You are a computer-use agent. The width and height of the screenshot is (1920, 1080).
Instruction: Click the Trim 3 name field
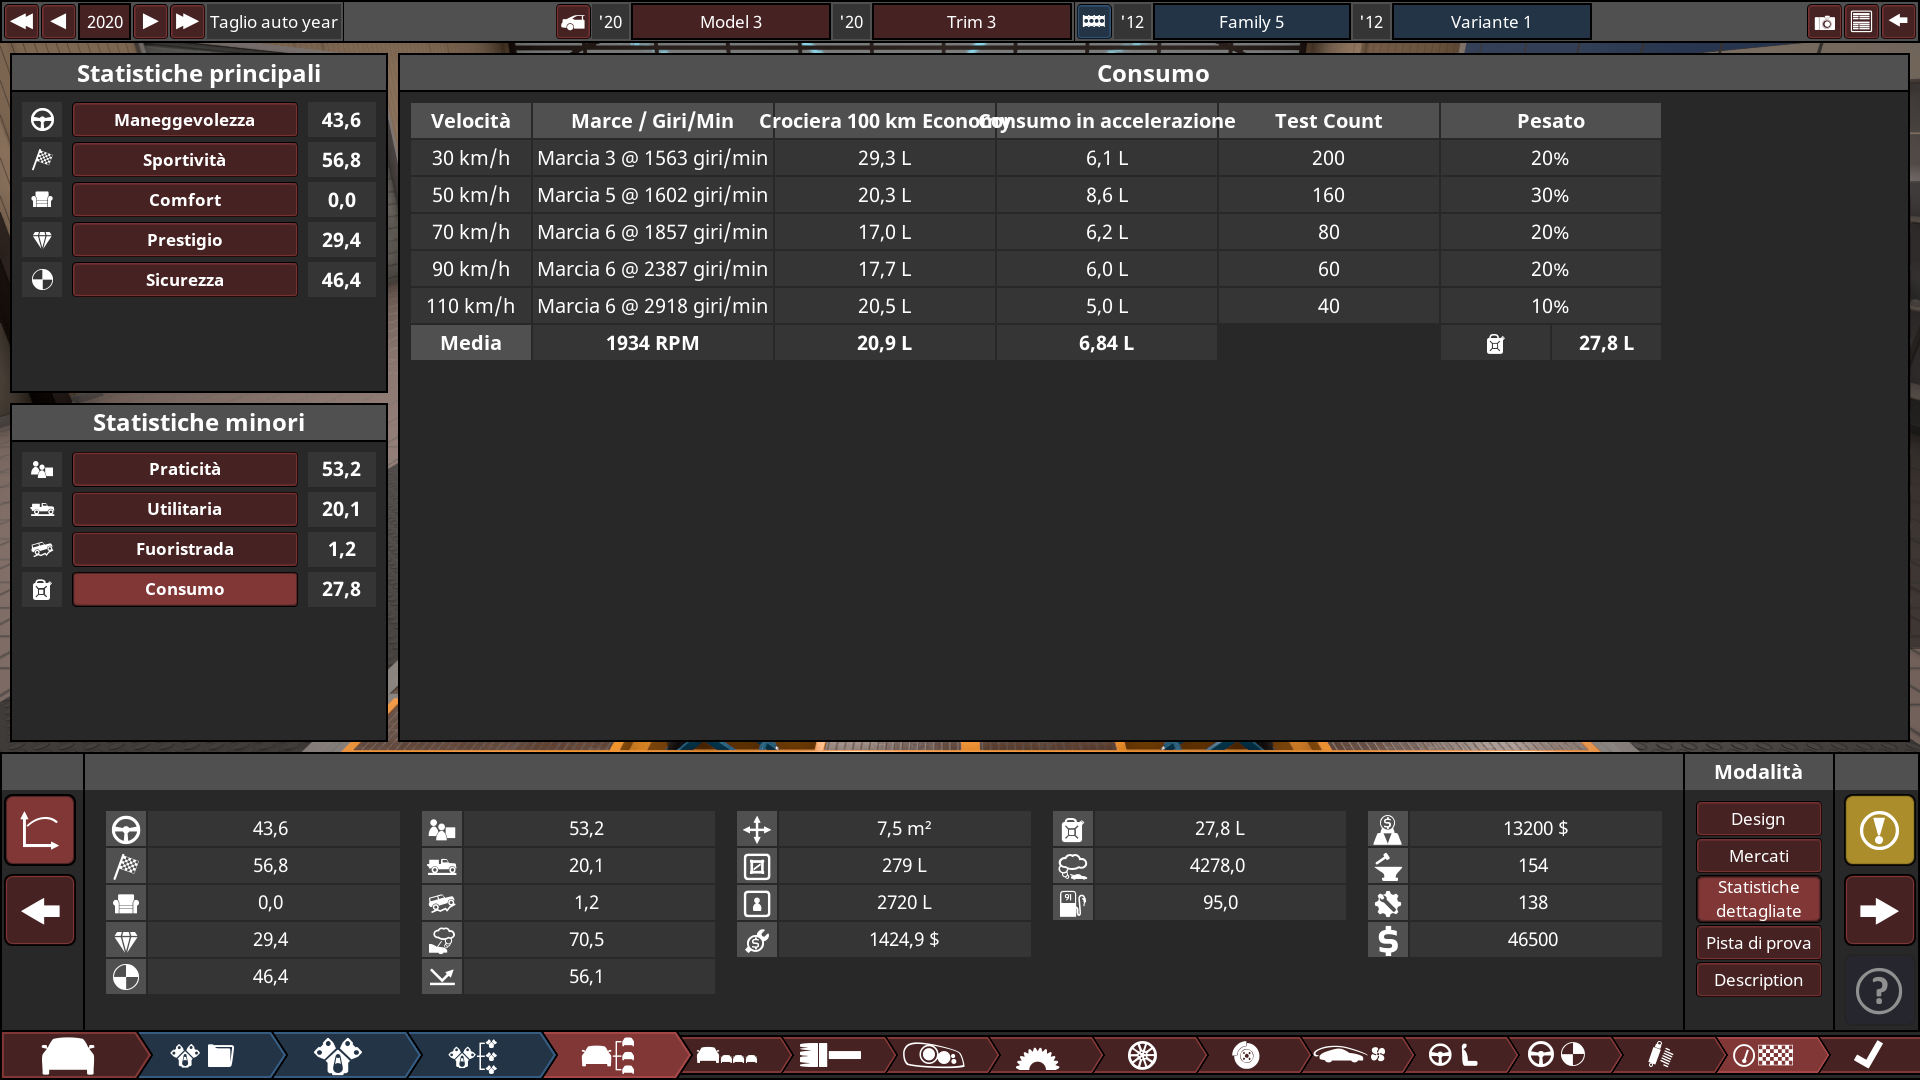971,22
